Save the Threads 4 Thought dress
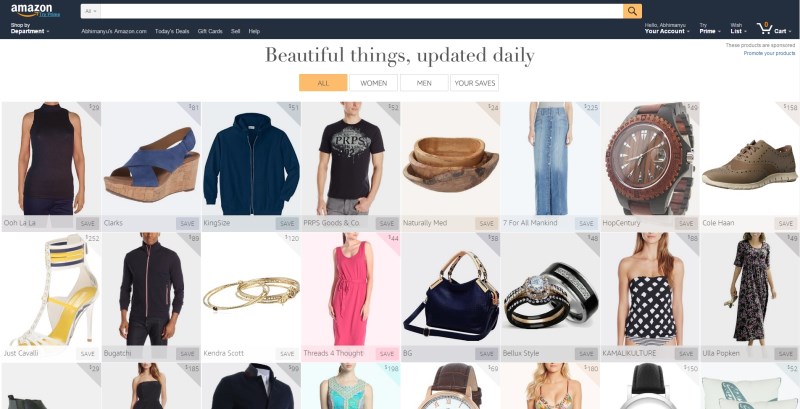Screen dimensions: 800x409 pos(387,353)
